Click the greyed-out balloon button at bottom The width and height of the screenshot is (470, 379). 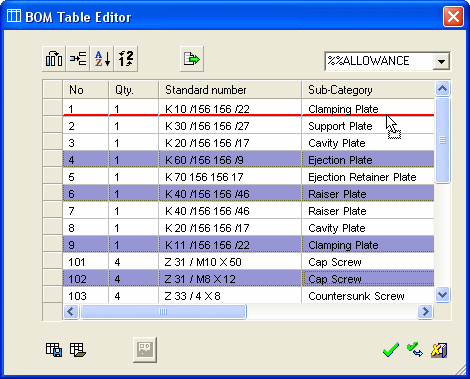coord(145,350)
